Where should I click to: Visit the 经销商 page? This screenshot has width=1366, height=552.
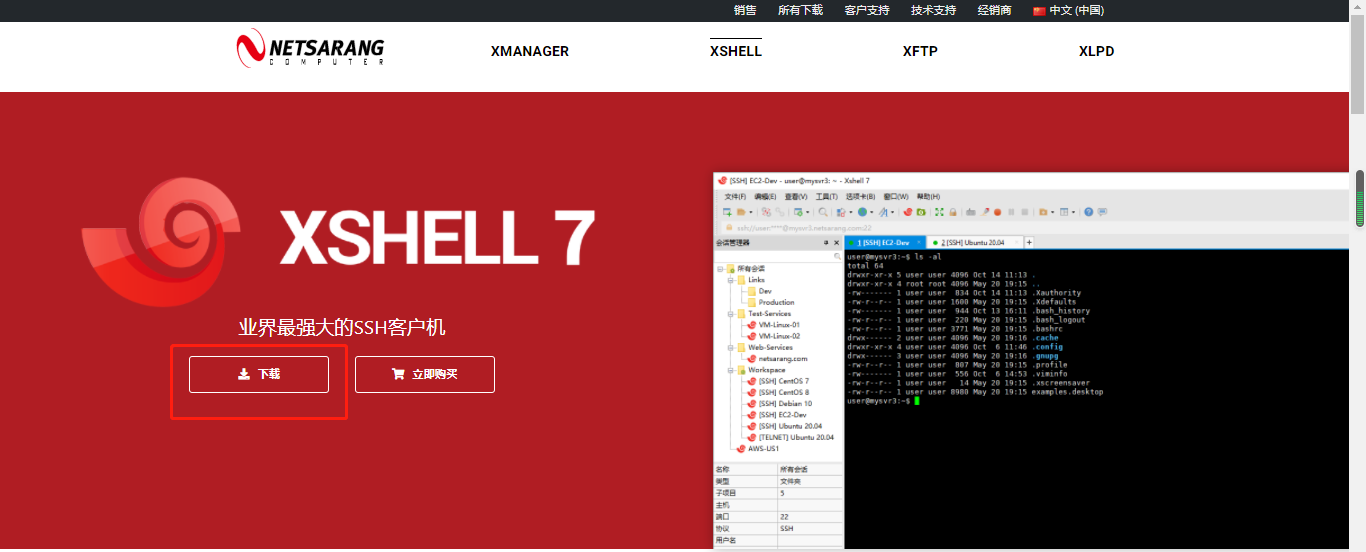click(x=994, y=10)
